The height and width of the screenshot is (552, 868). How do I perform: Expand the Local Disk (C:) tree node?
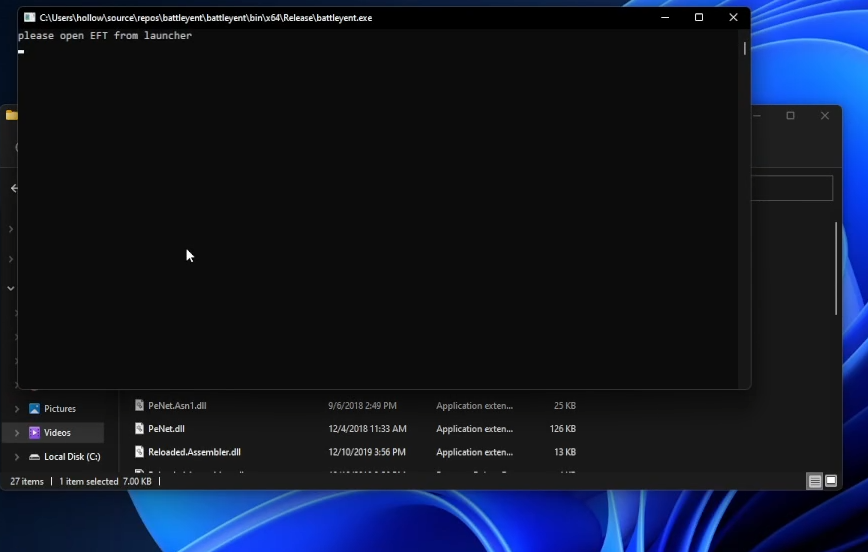tap(16, 457)
